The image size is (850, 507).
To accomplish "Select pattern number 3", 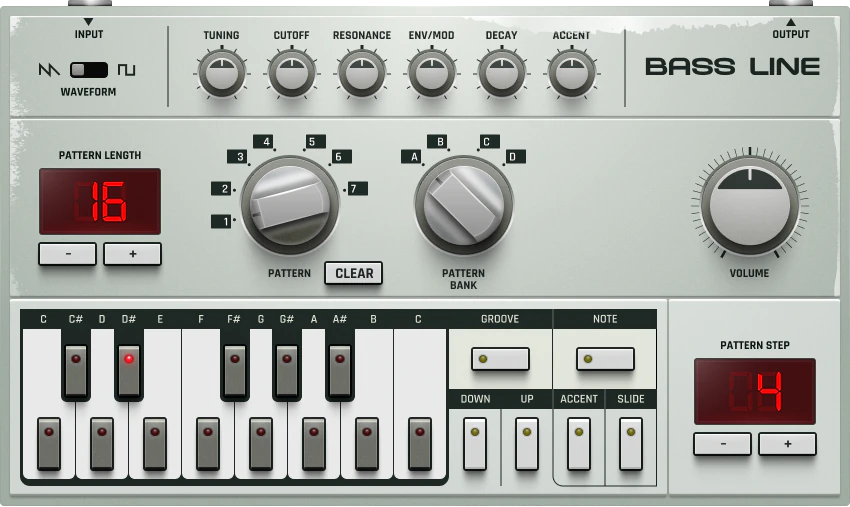I will click(237, 157).
